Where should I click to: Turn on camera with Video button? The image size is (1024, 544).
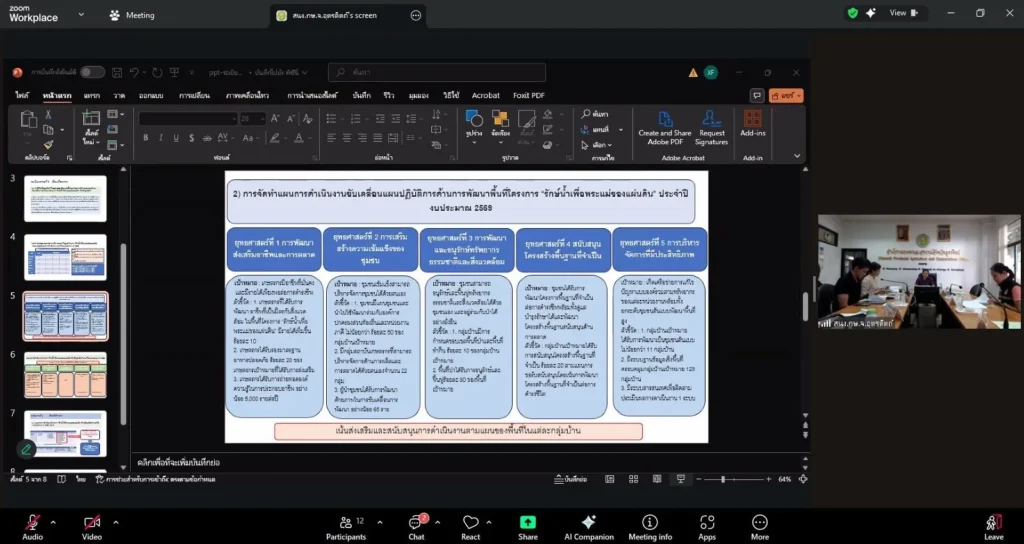click(x=92, y=523)
